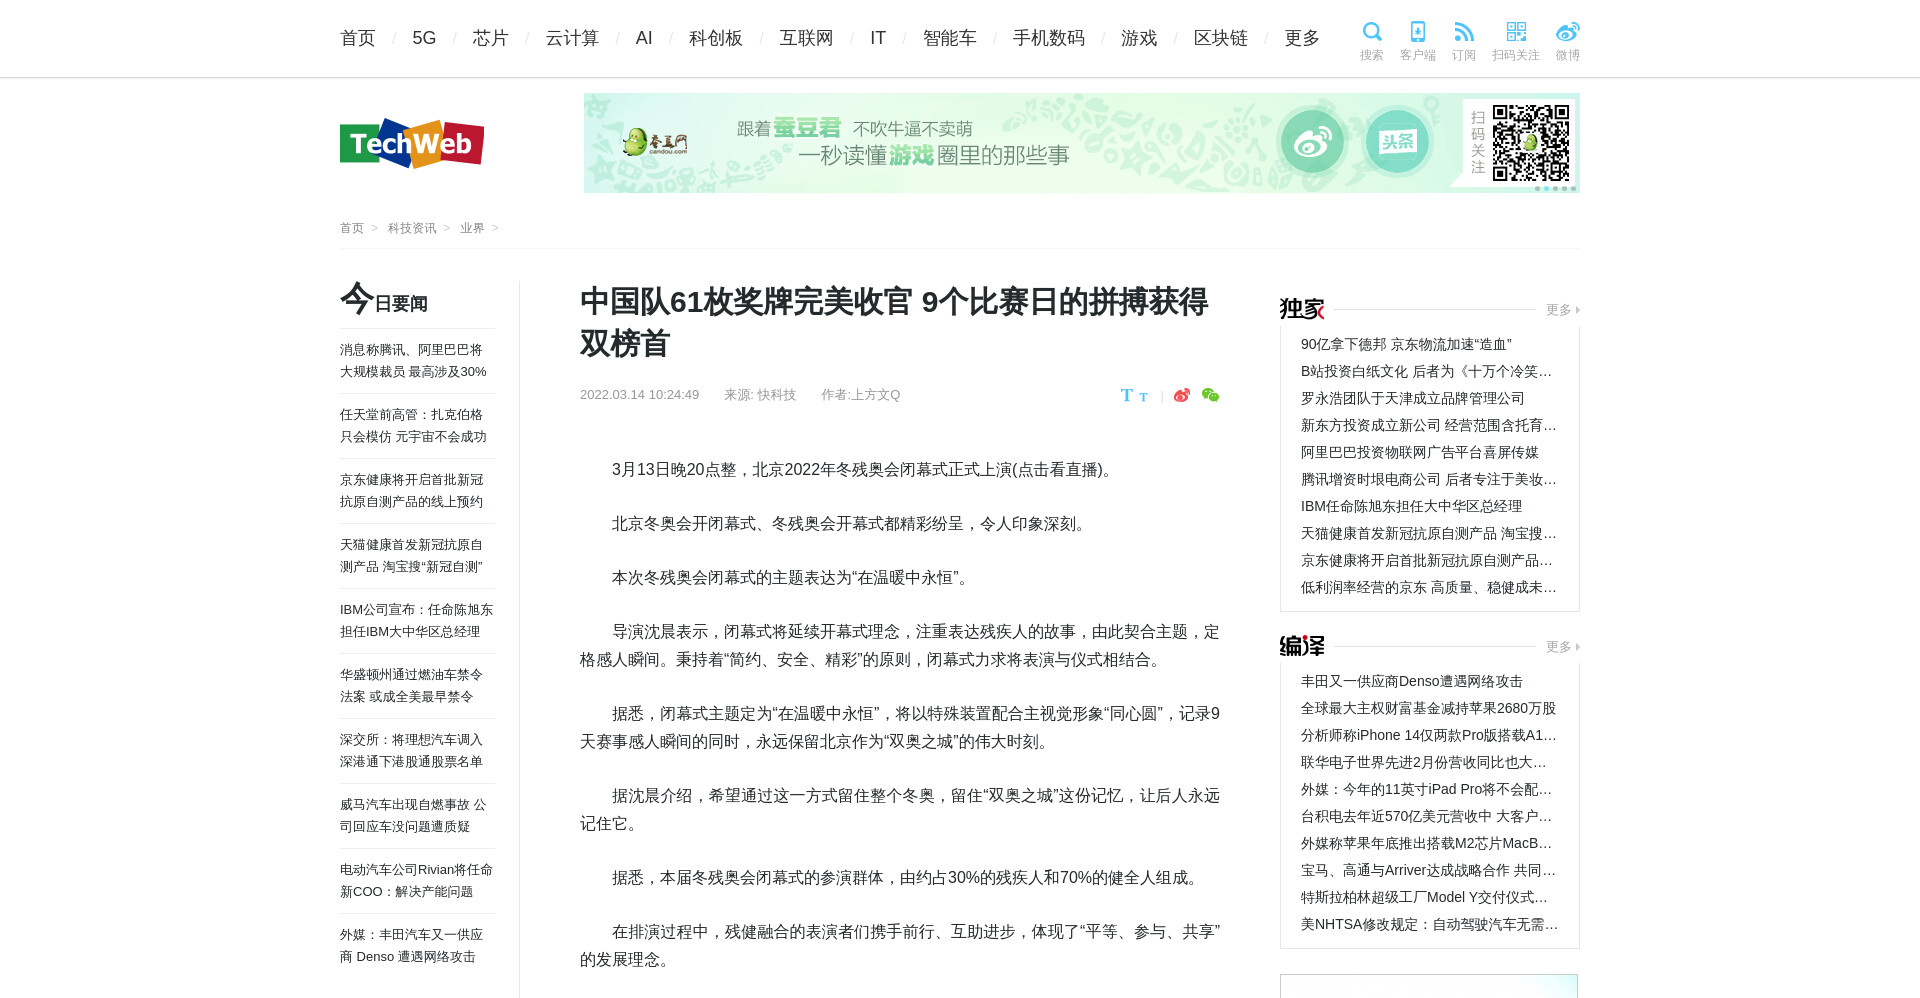Screen dimensions: 1920x998
Task: Open 智能车 navigation item
Action: point(950,38)
